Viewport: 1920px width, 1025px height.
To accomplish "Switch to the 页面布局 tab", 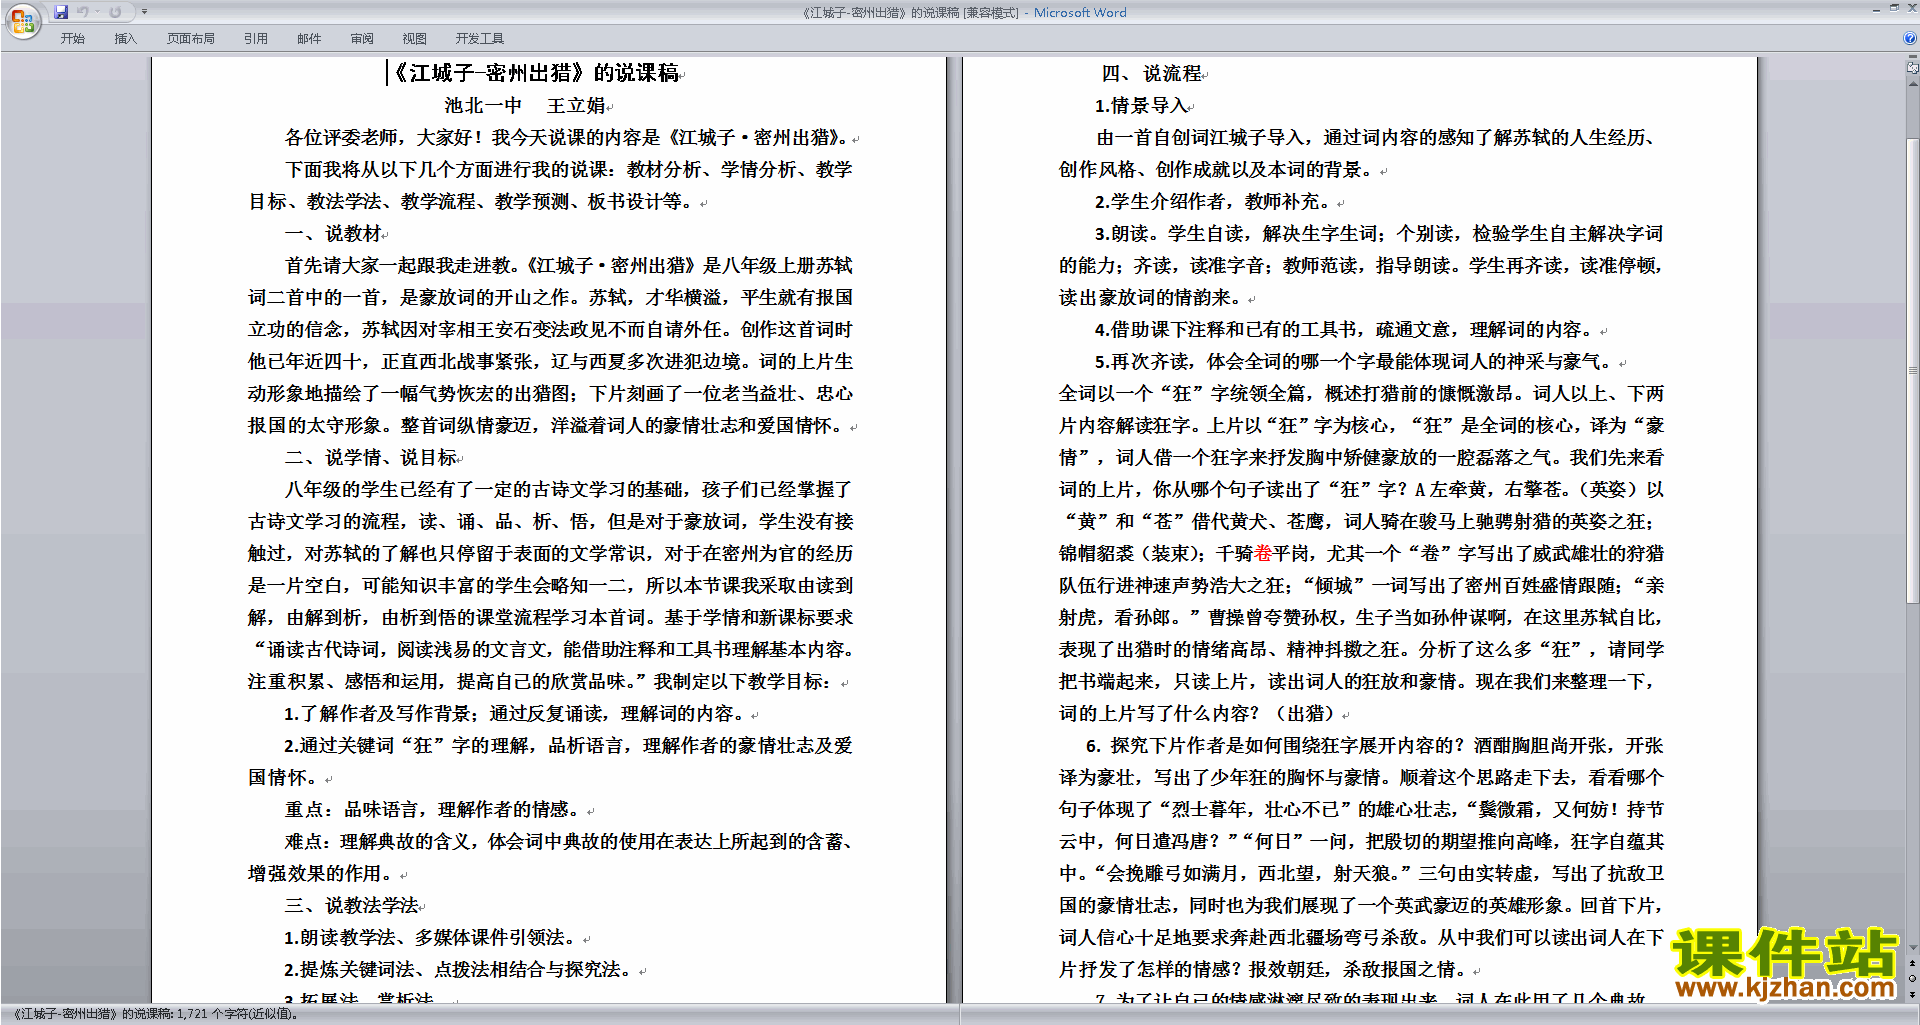I will 190,38.
